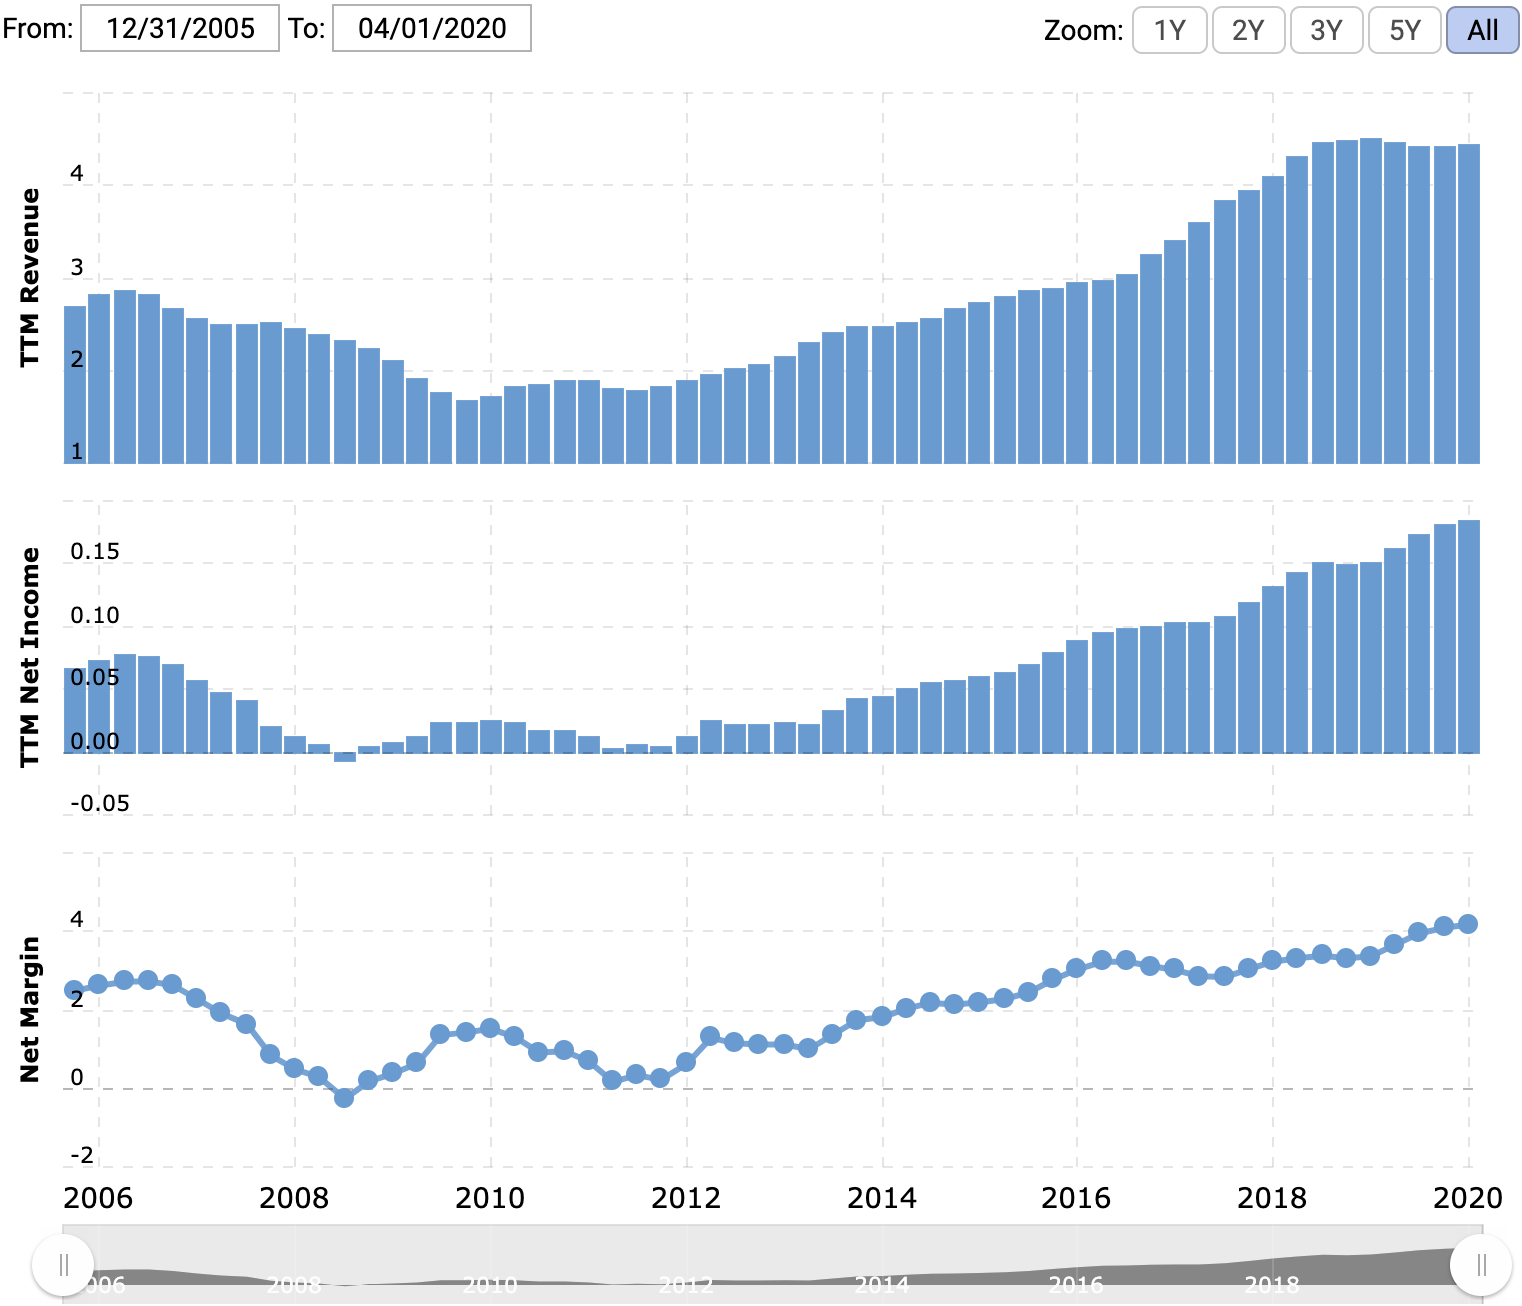Click the 2016 x-axis label
The width and height of the screenshot is (1522, 1306).
pyautogui.click(x=1076, y=1198)
